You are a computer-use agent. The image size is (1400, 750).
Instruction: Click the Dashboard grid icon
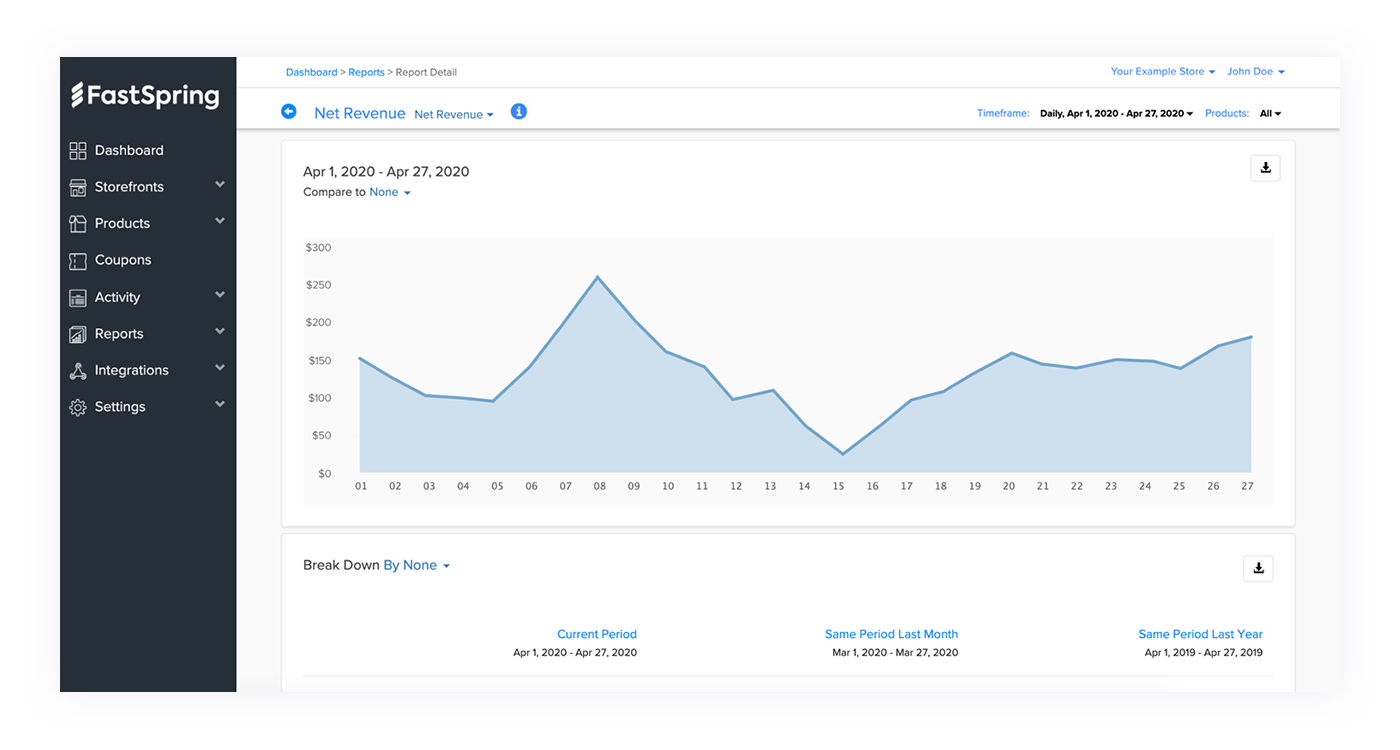pos(78,151)
